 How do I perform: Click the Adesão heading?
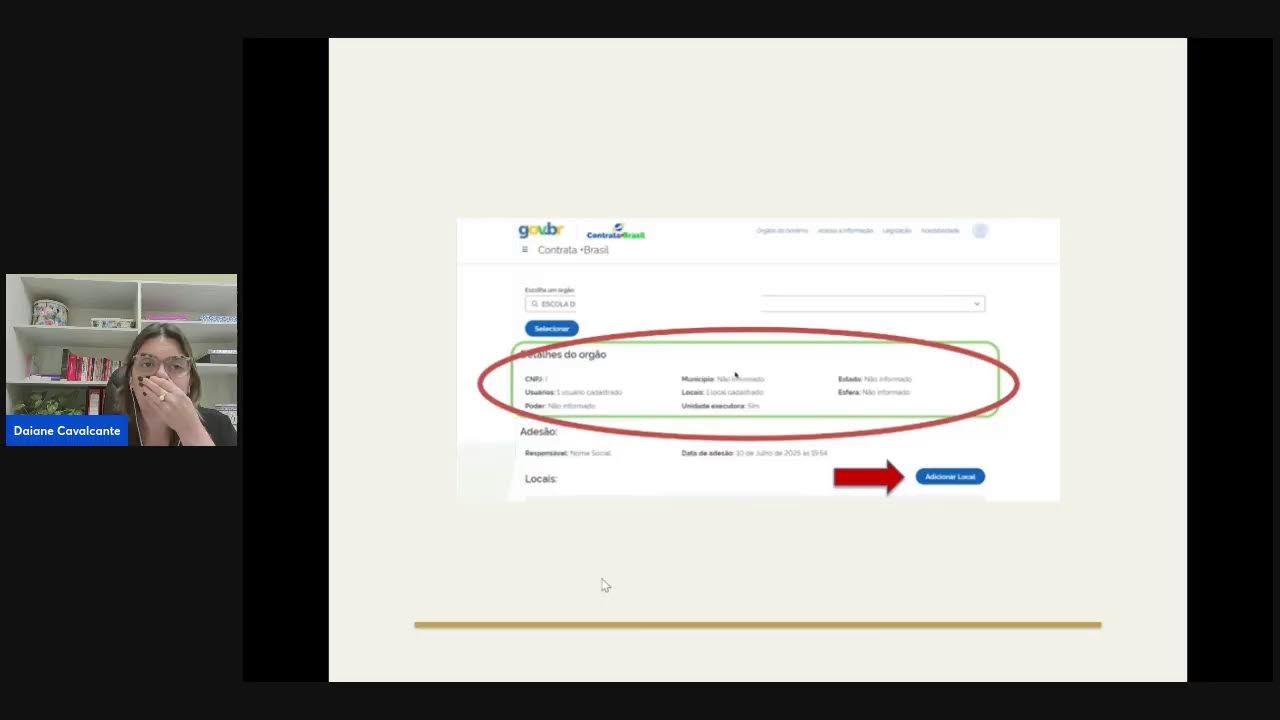538,432
